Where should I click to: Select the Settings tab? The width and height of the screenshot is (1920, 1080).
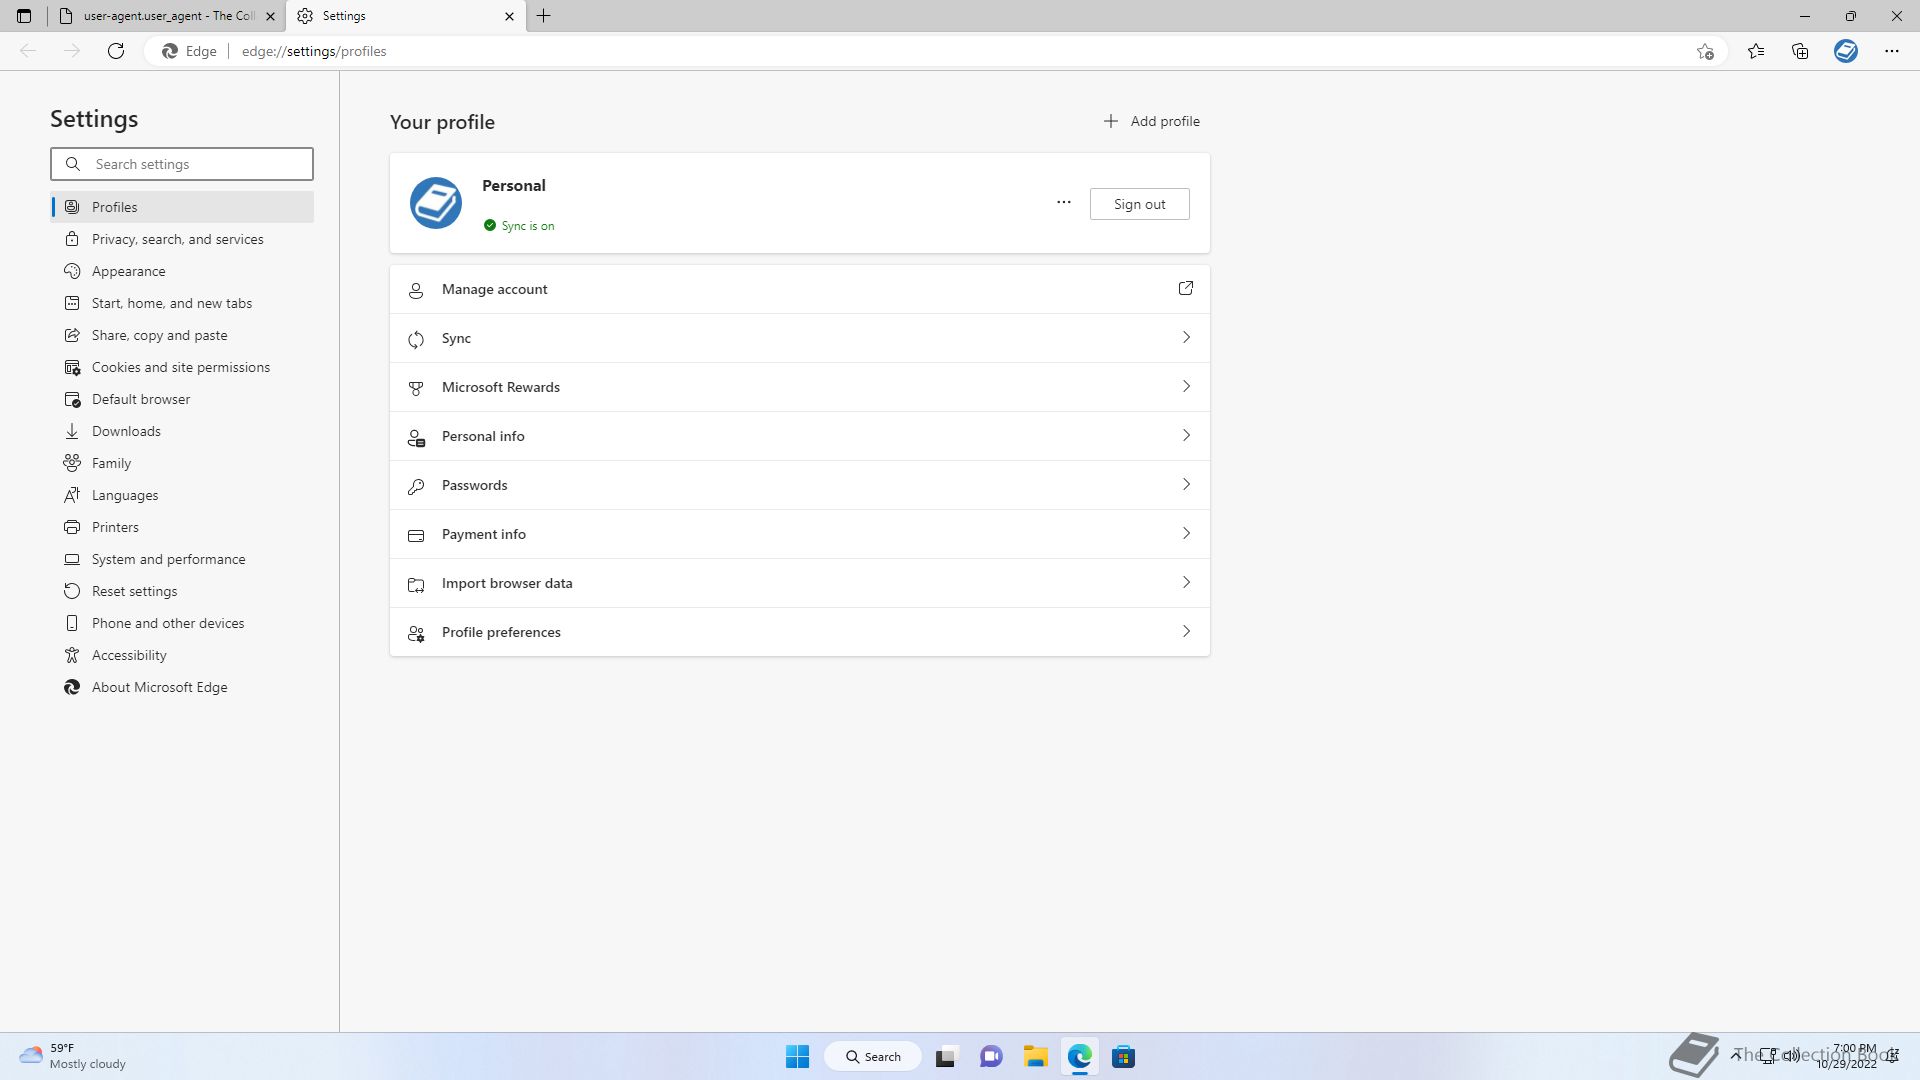406,16
